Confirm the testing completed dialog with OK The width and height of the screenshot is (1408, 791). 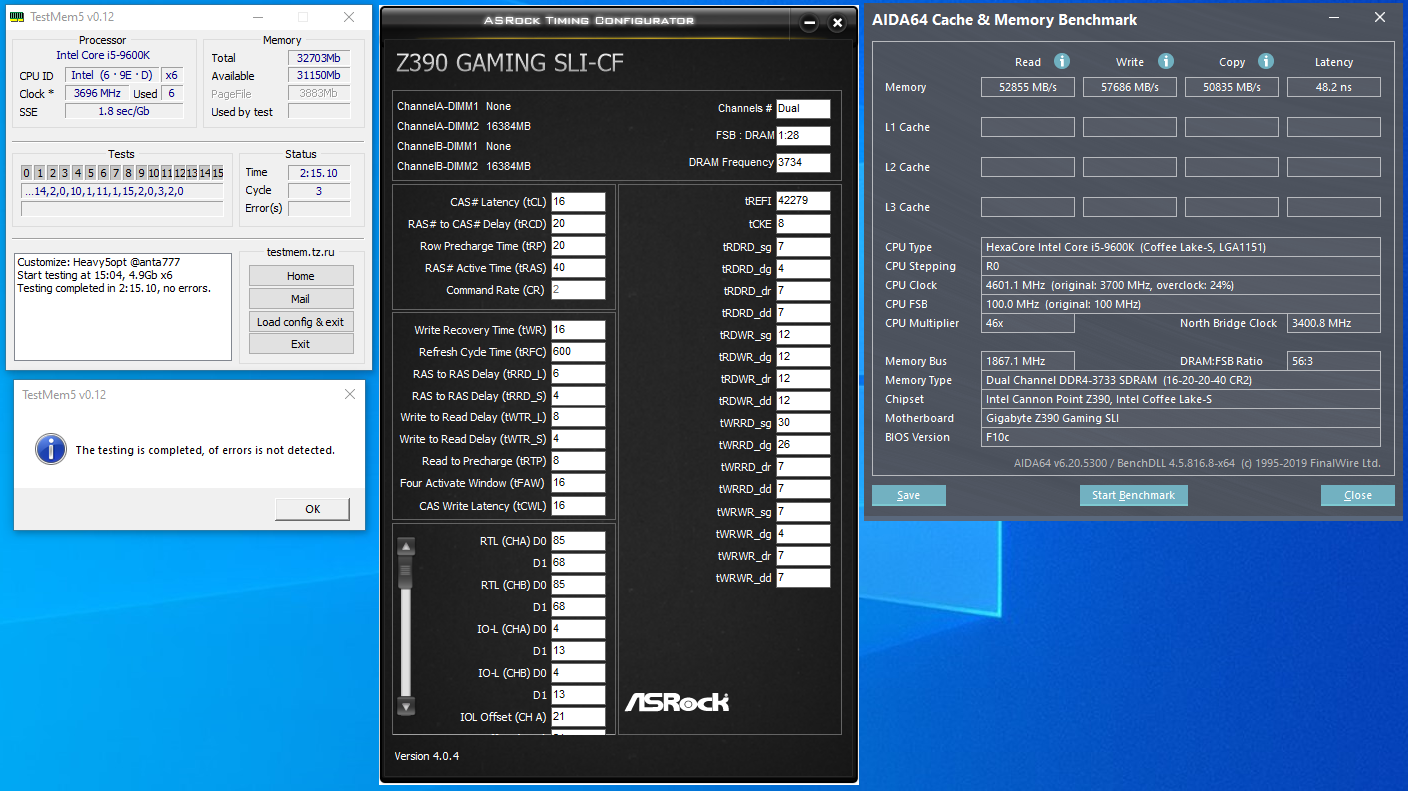point(313,509)
